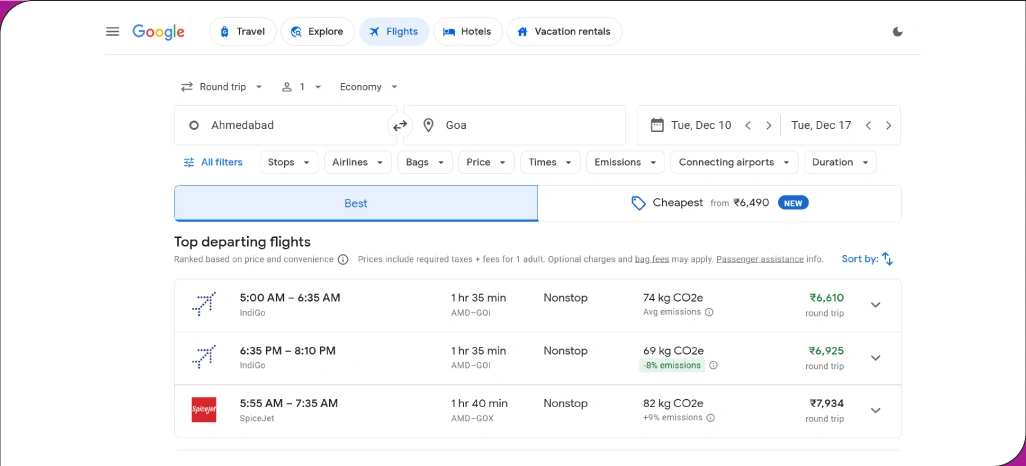
Task: Go to previous return date
Action: (868, 125)
